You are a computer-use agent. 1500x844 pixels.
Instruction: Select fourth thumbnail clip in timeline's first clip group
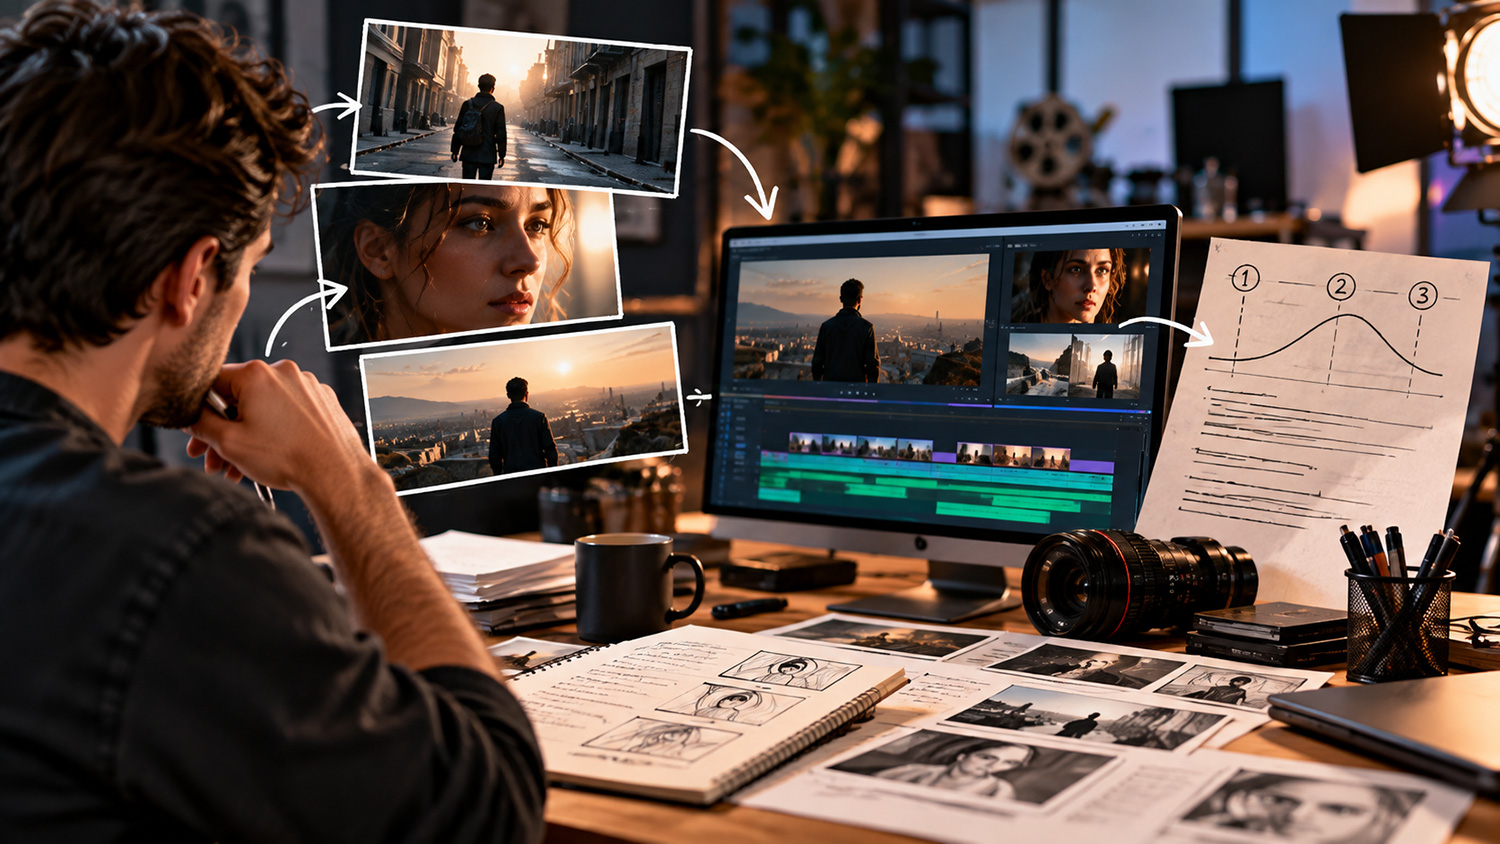coord(915,450)
